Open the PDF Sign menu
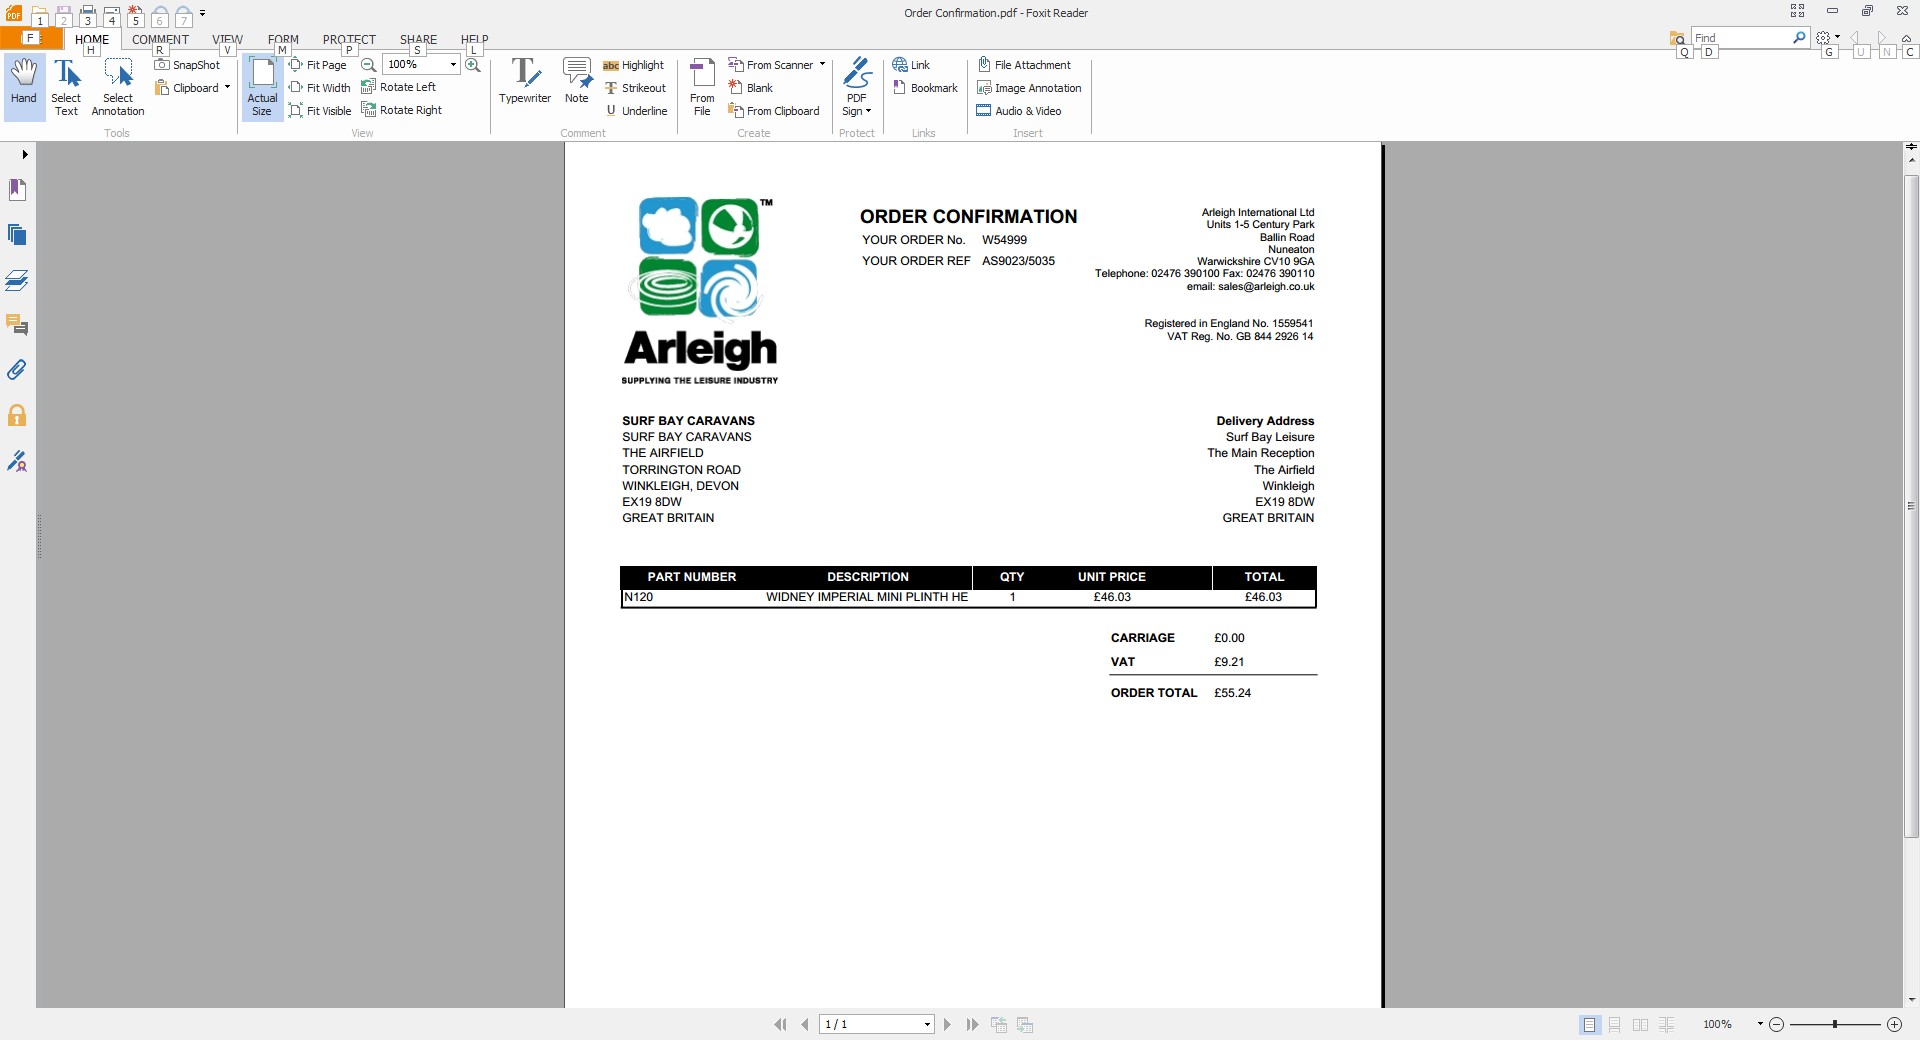Viewport: 1920px width, 1040px height. (x=857, y=88)
